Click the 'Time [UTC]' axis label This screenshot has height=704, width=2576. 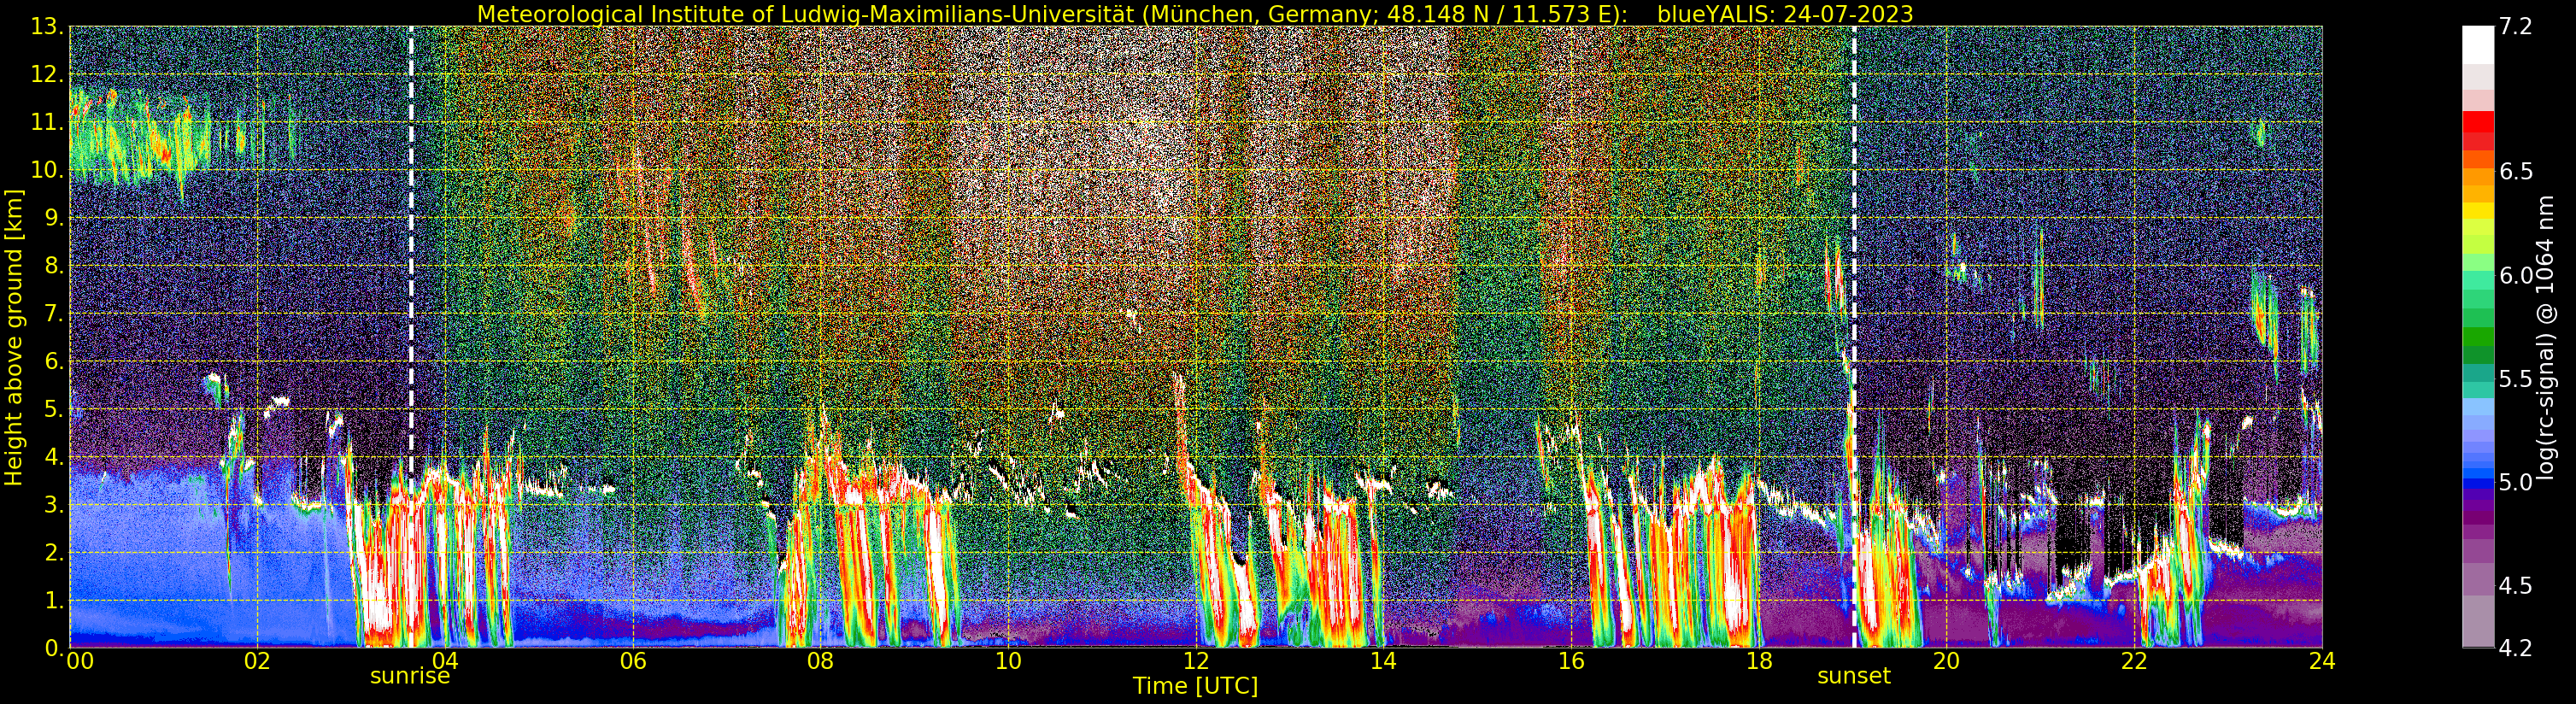pyautogui.click(x=1195, y=686)
